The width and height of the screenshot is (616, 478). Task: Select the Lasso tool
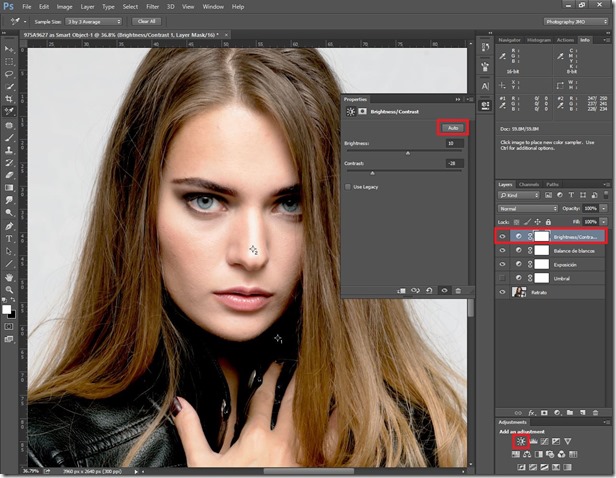point(9,74)
